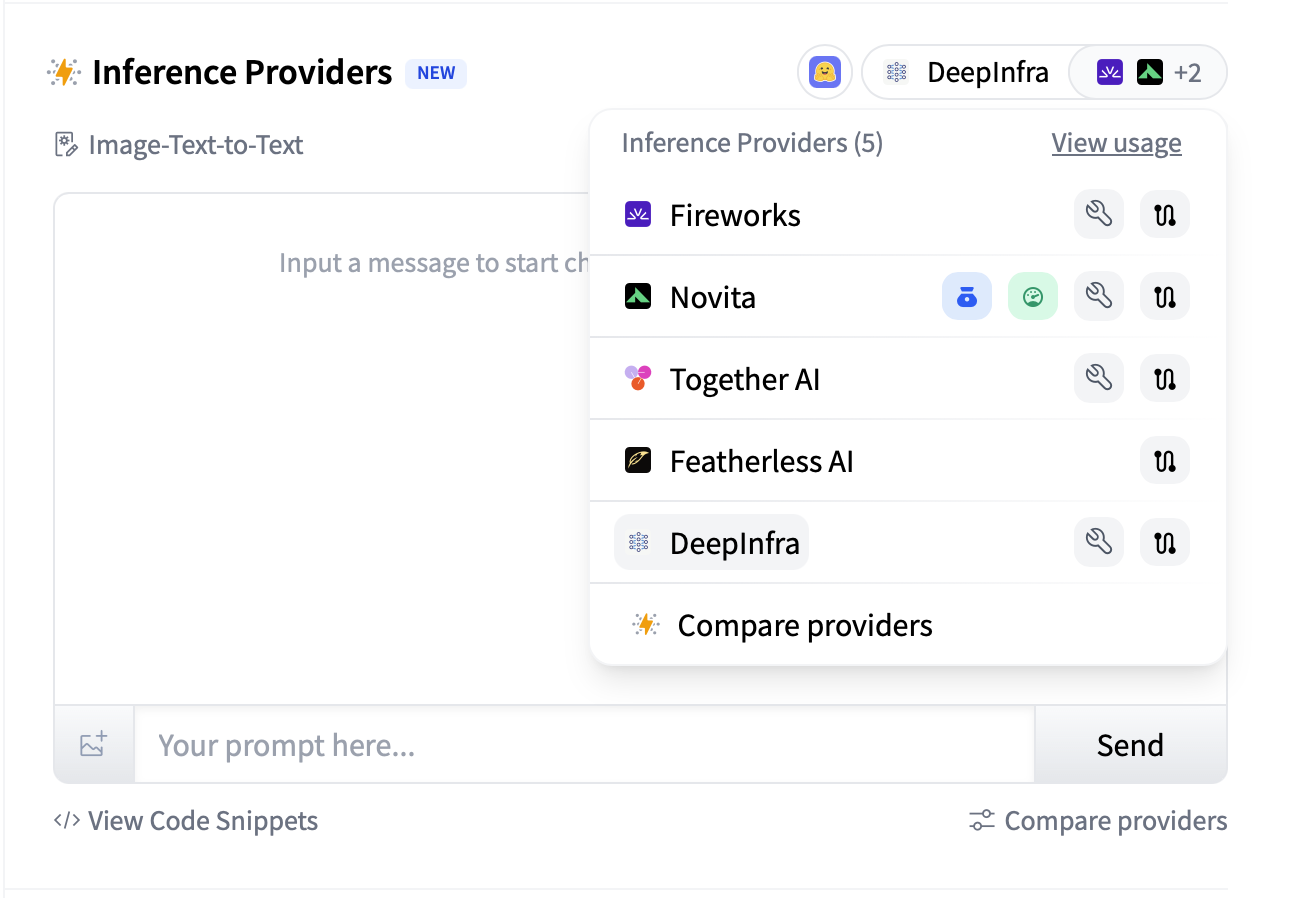
Task: Click the code brackets icon by View Code Snippets
Action: 67,821
